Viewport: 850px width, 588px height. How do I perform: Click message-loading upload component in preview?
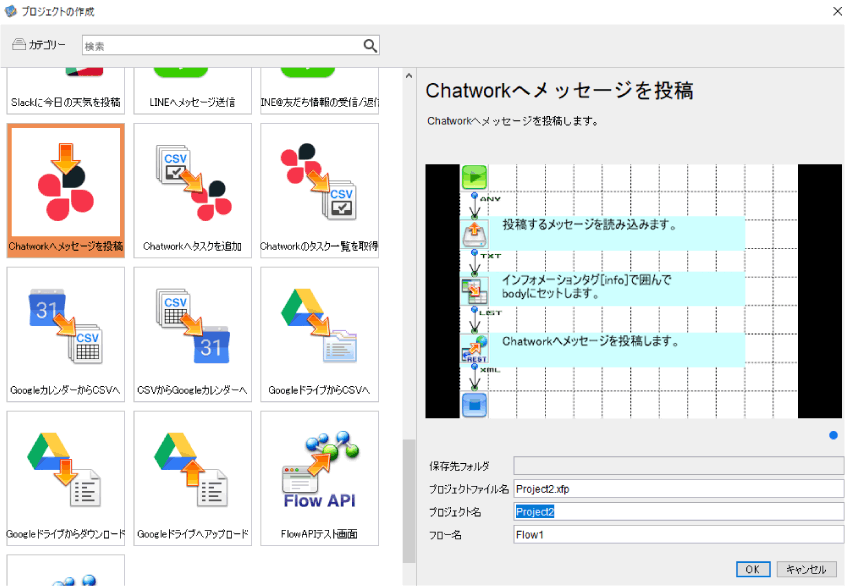tap(474, 234)
